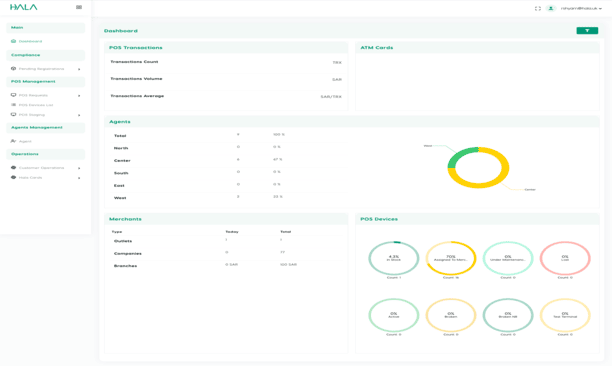Click the Merchants panel title
612x366 pixels.
click(125, 219)
